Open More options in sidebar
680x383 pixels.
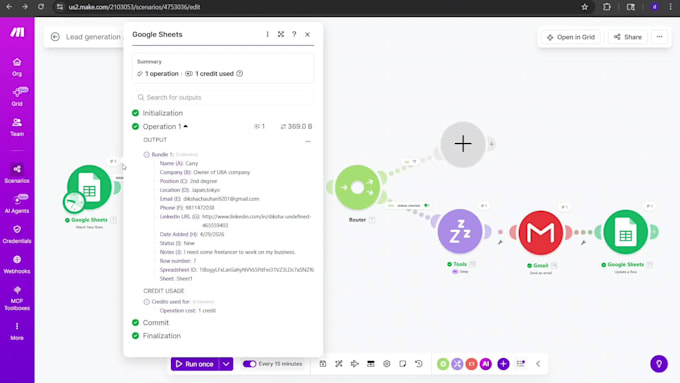point(17,331)
